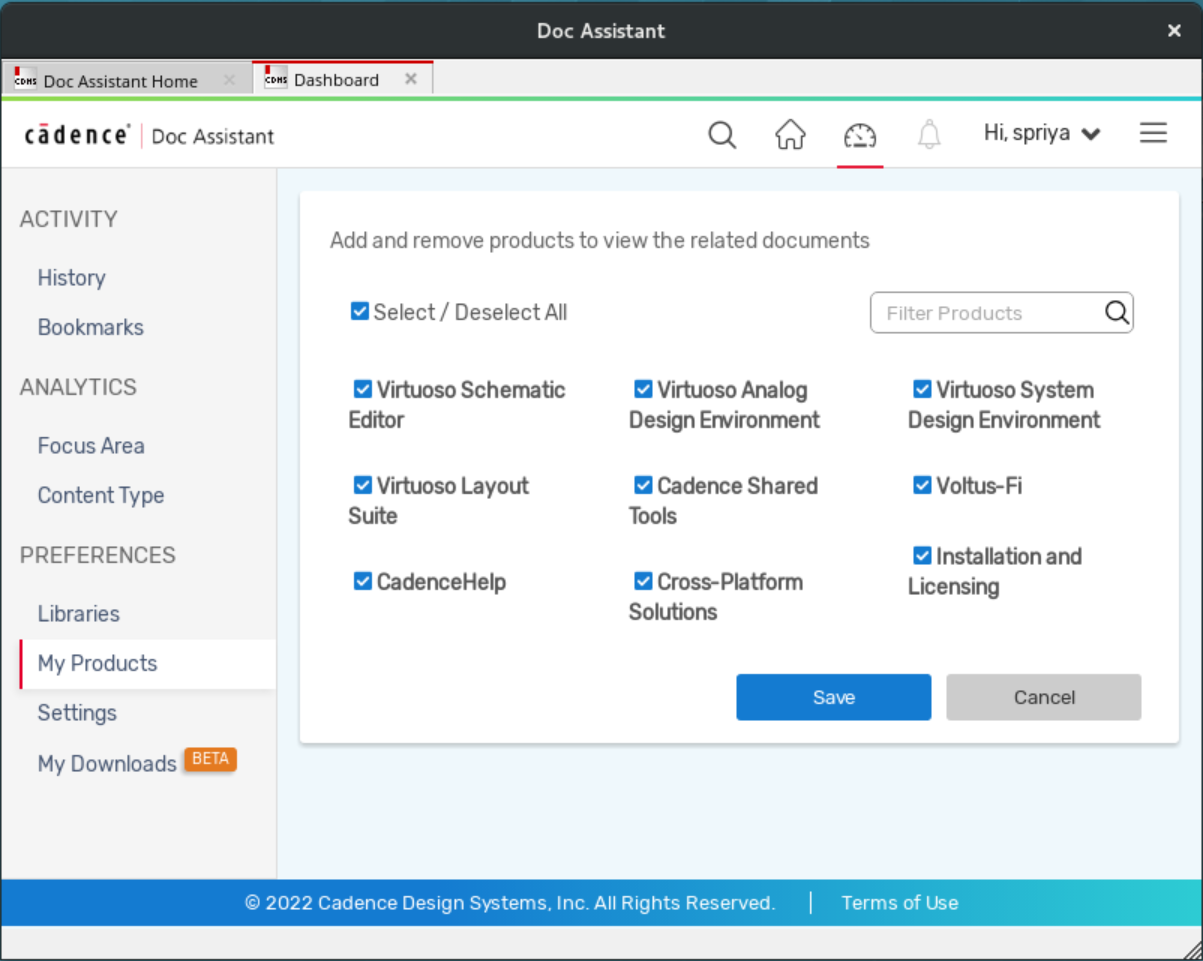Close the Dashboard tab
This screenshot has width=1203, height=961.
pyautogui.click(x=411, y=79)
